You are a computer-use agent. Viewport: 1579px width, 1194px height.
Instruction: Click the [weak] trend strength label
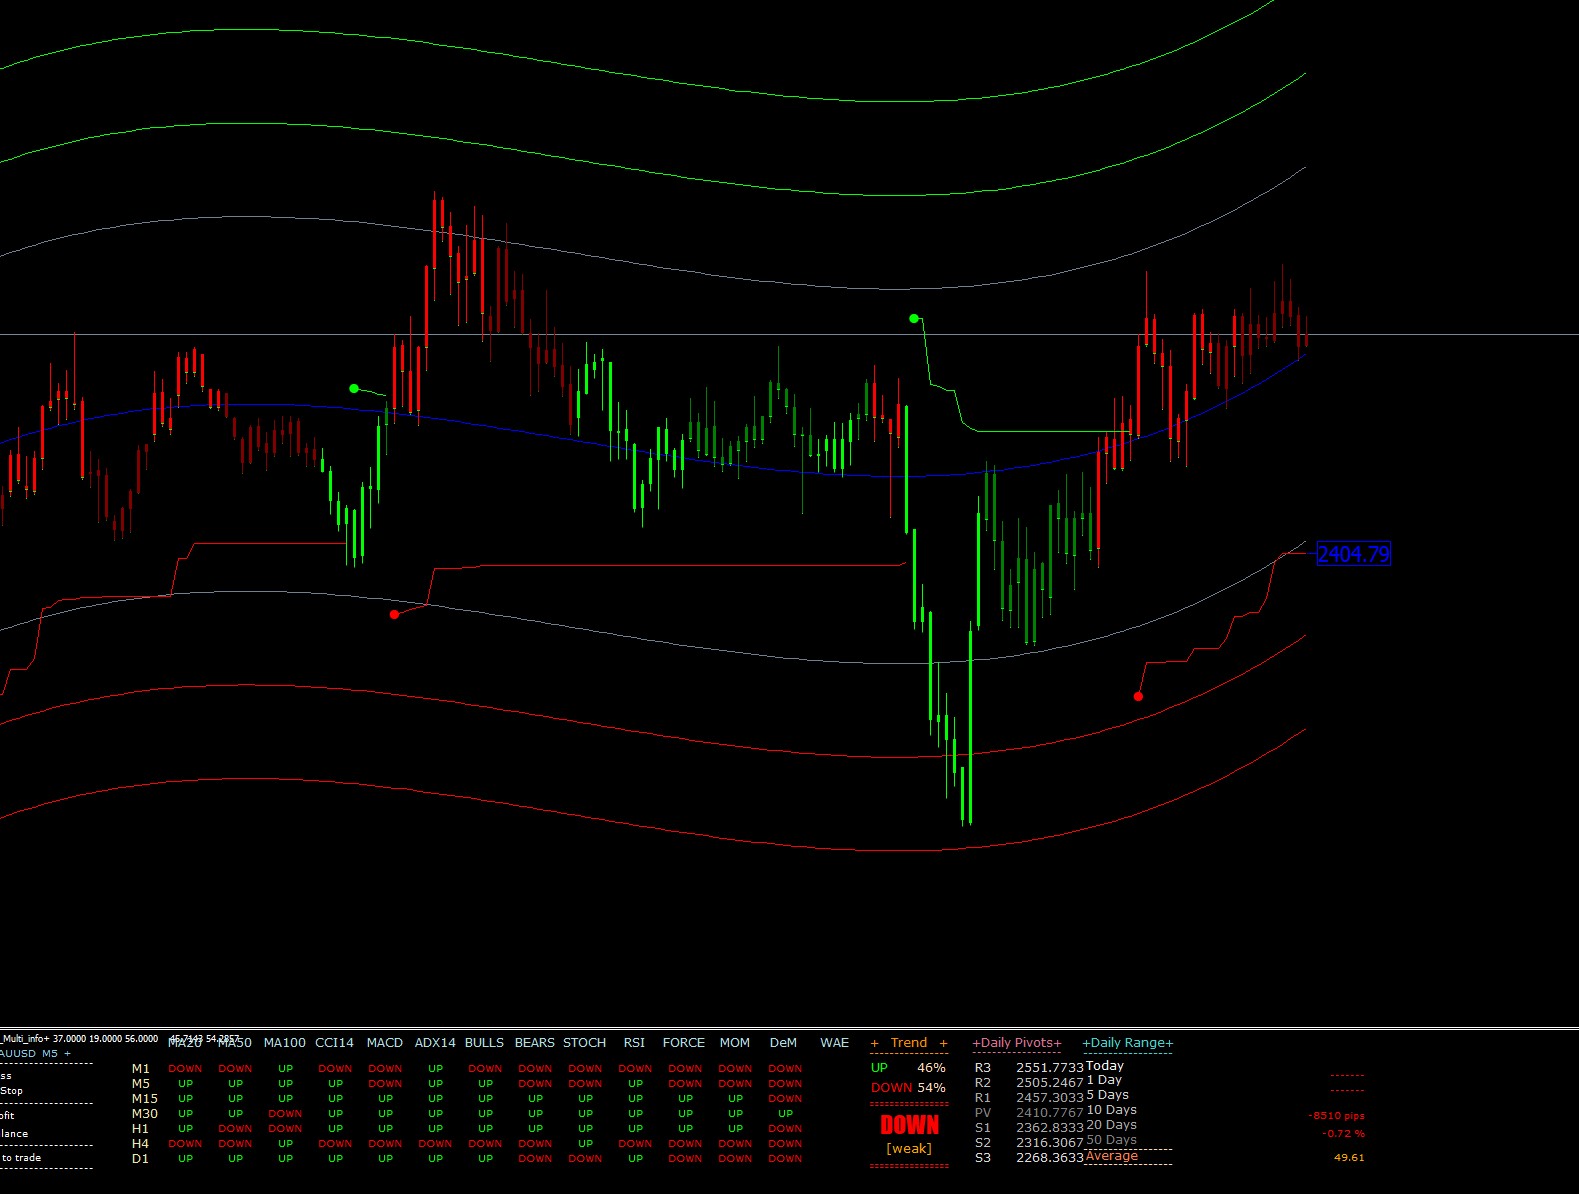coord(909,1149)
